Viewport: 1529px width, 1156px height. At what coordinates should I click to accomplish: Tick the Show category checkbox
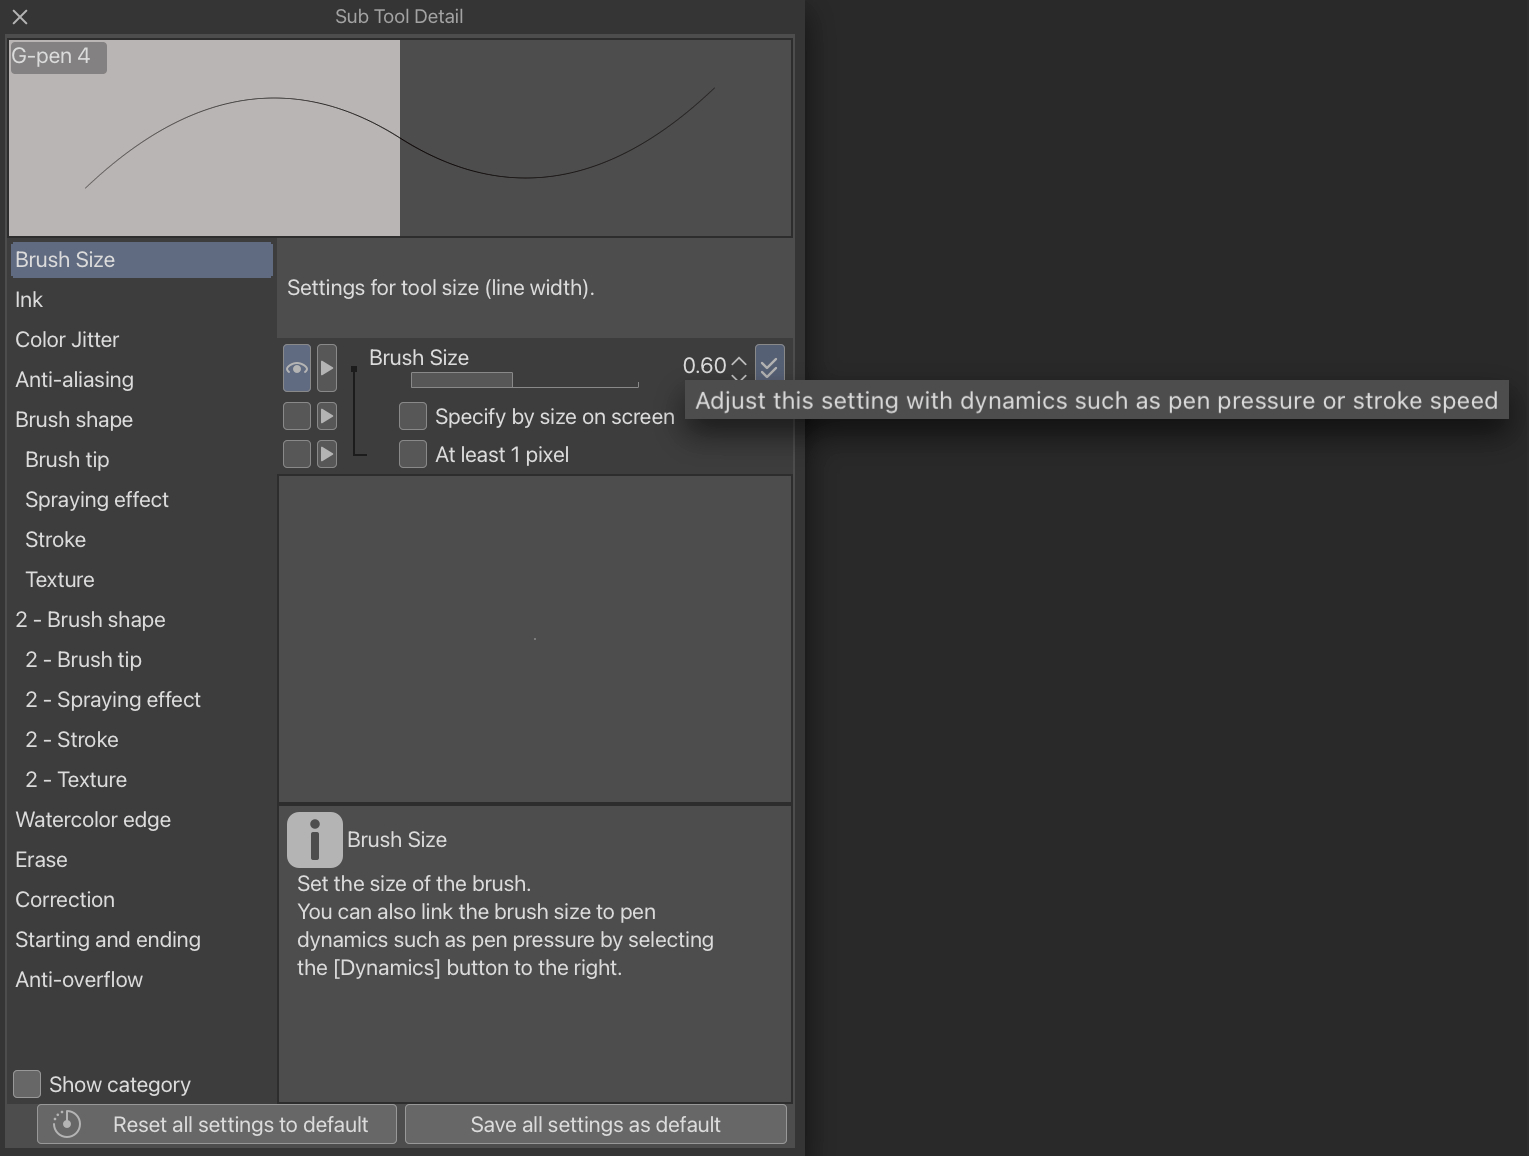(27, 1084)
